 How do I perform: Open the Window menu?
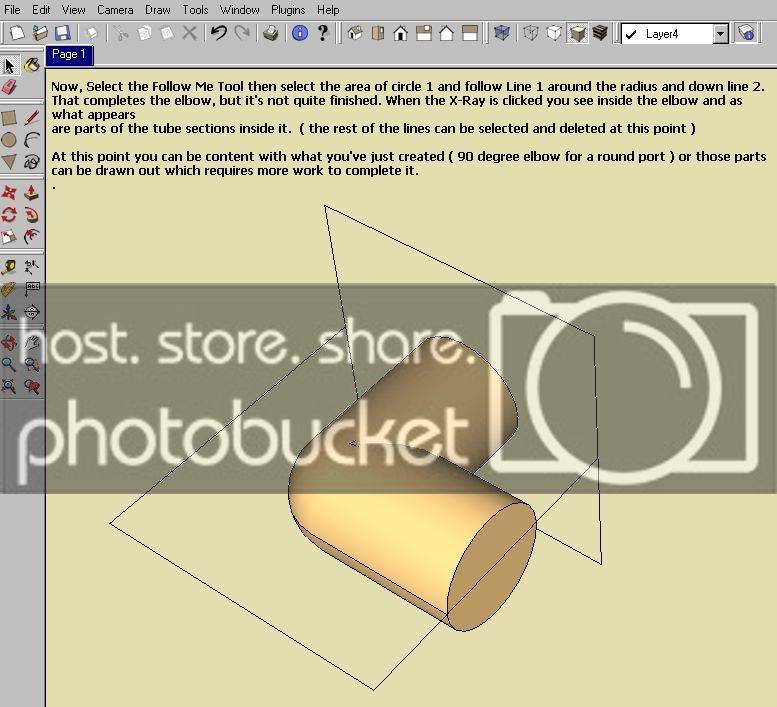(239, 9)
